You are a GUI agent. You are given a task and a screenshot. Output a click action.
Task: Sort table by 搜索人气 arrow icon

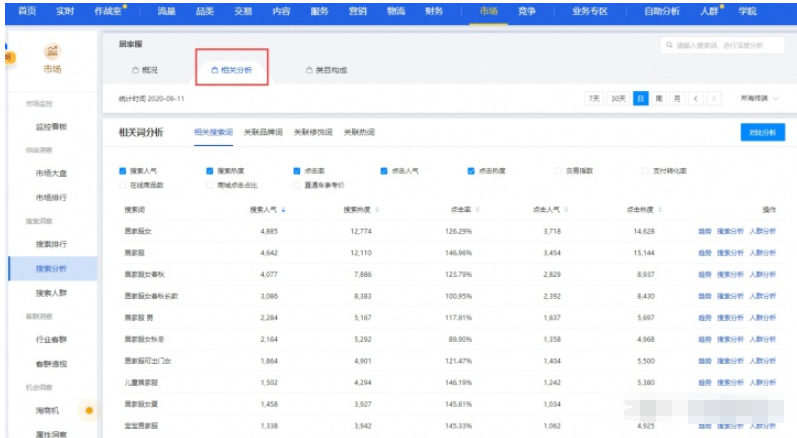(283, 210)
